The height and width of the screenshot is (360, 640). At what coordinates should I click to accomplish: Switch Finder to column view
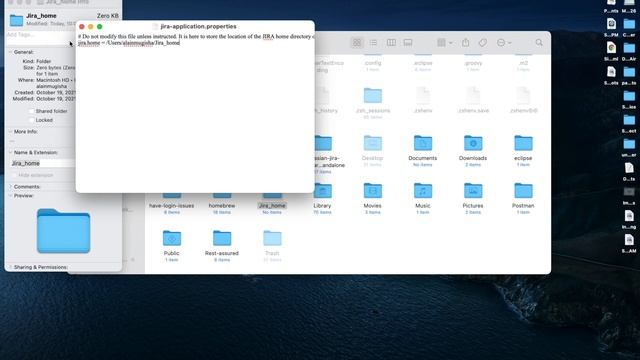click(x=391, y=42)
